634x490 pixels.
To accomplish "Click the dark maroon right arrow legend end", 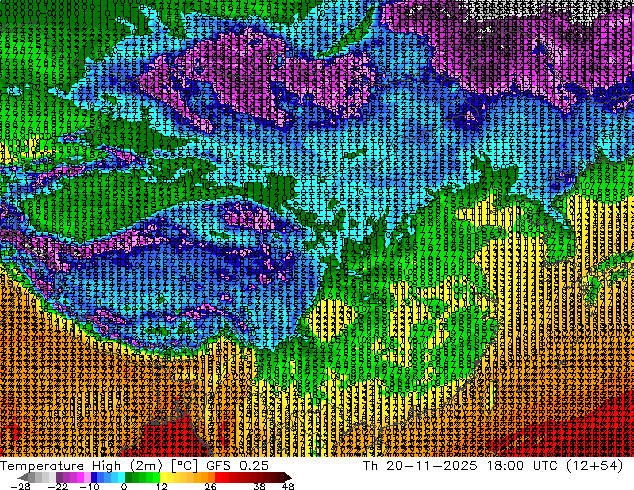I will 287,477.
